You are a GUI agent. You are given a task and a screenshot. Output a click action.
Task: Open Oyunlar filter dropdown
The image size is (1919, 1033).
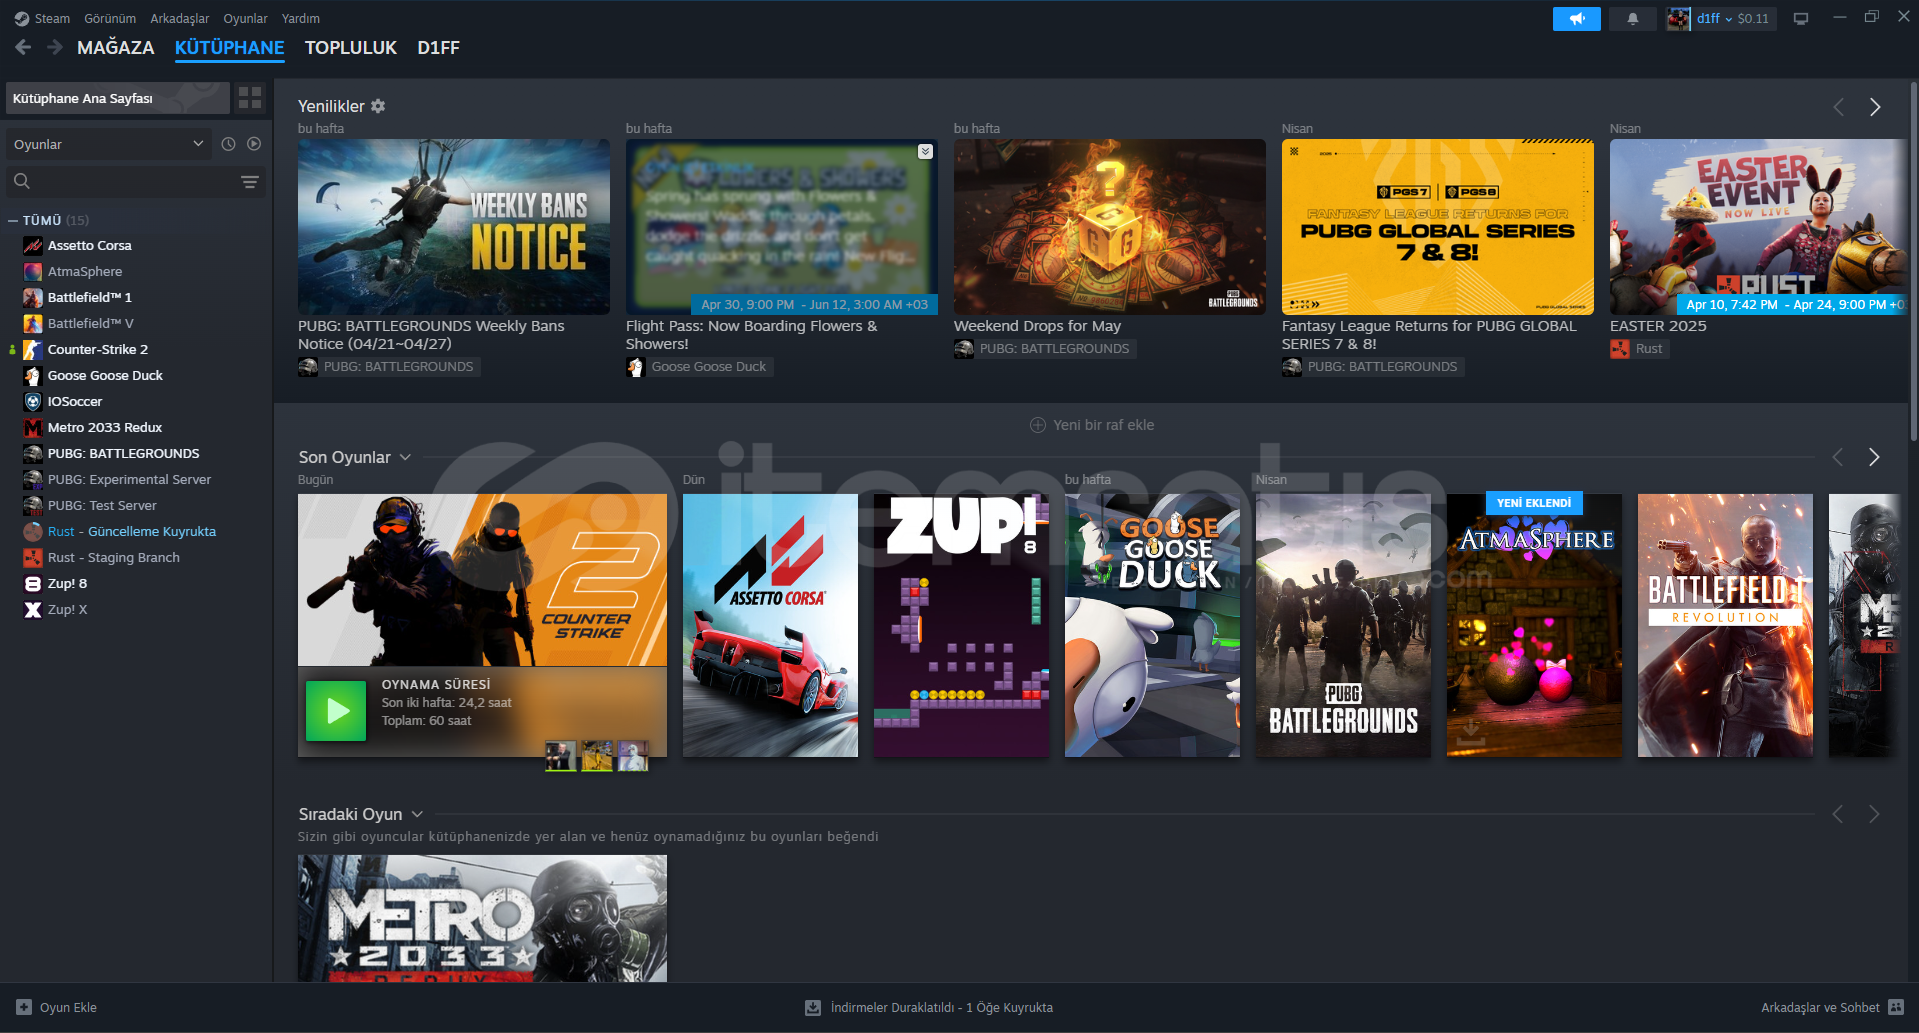point(108,144)
